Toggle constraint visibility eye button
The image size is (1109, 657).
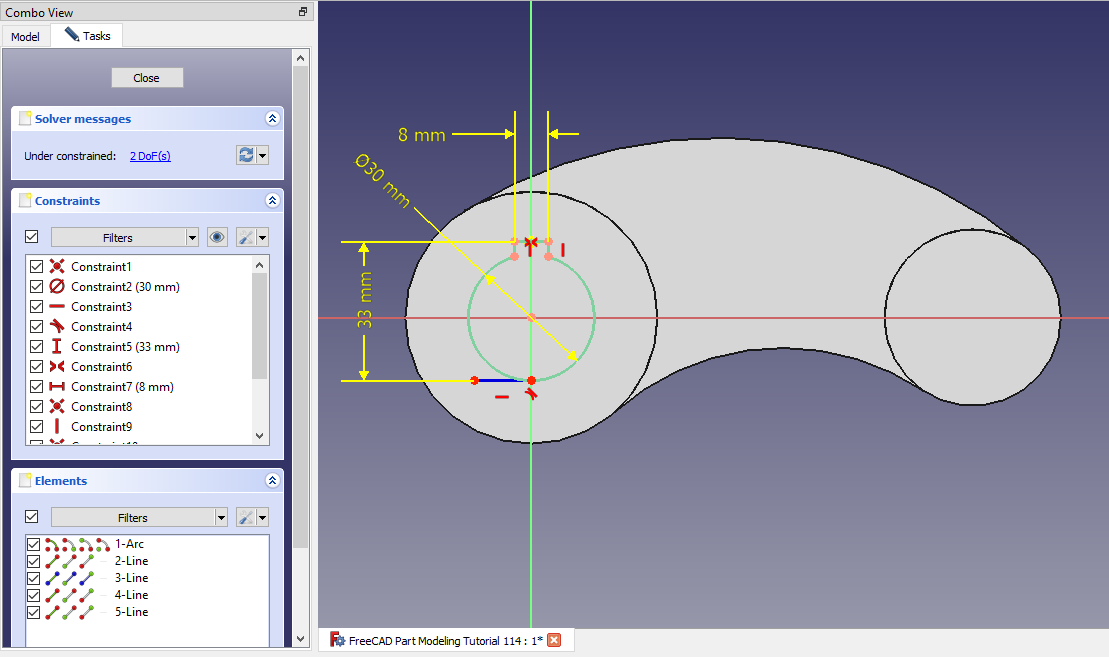pos(217,237)
